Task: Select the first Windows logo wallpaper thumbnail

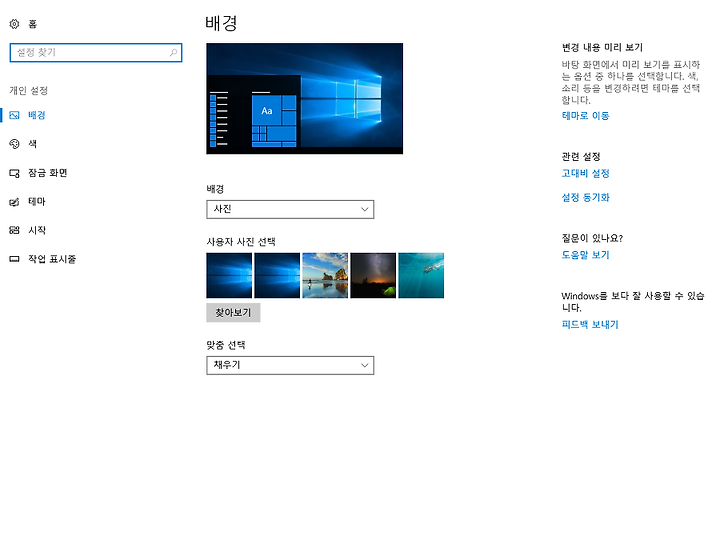Action: 229,276
